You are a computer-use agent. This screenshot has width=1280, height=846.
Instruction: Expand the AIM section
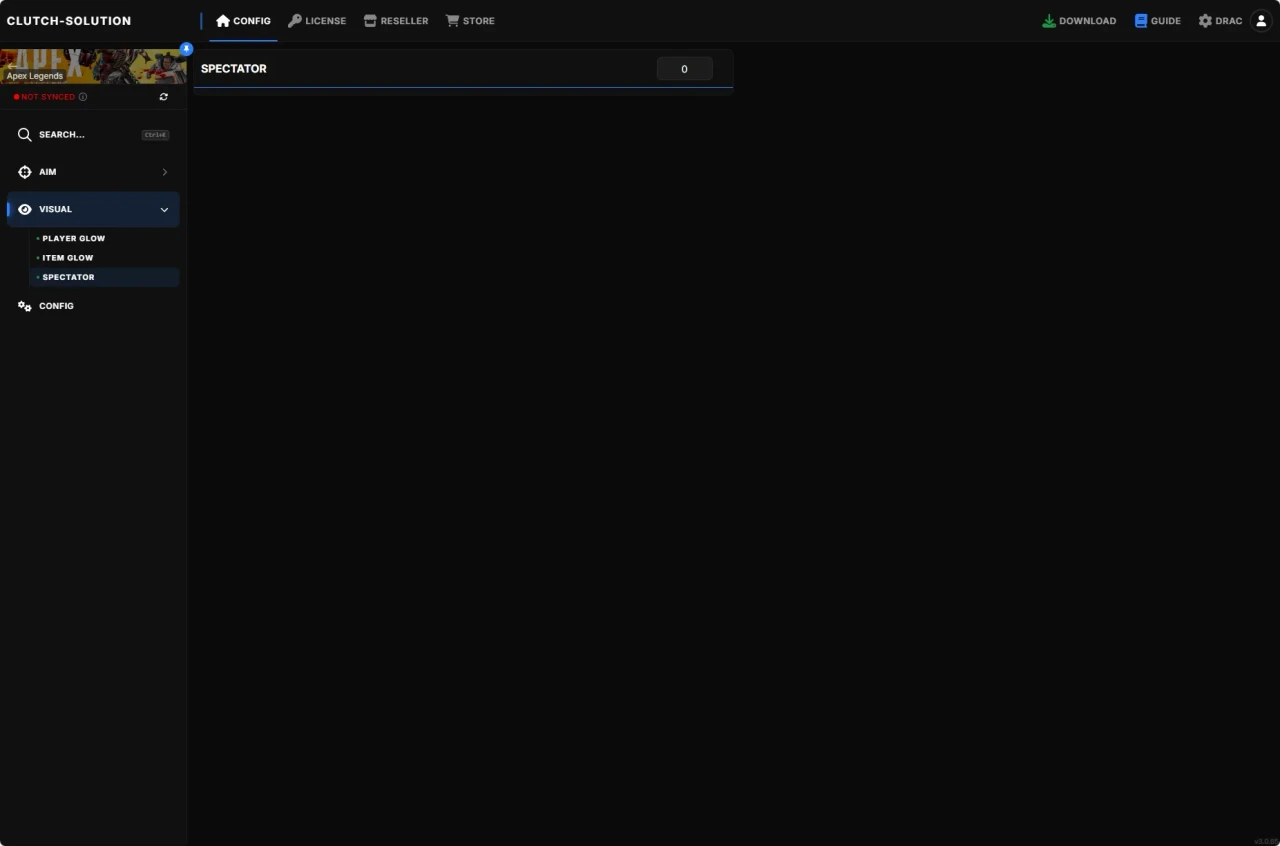(164, 171)
